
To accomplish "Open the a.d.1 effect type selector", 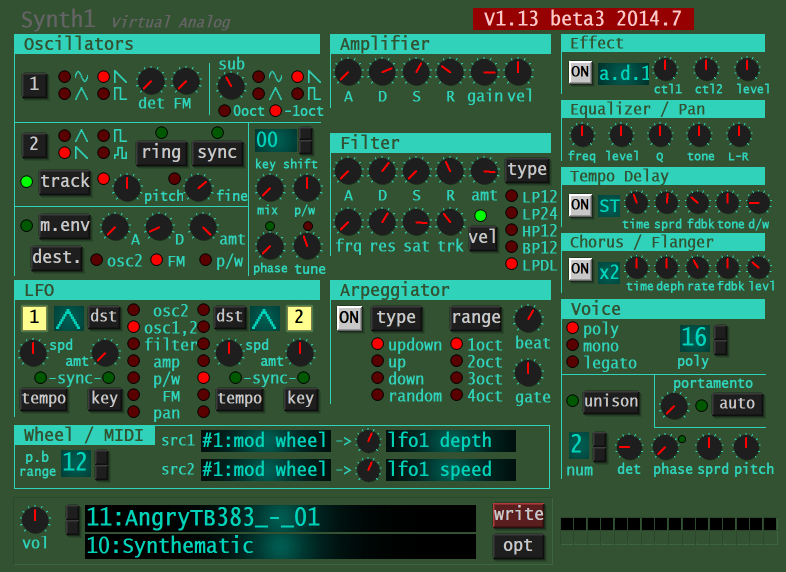I will pos(624,73).
